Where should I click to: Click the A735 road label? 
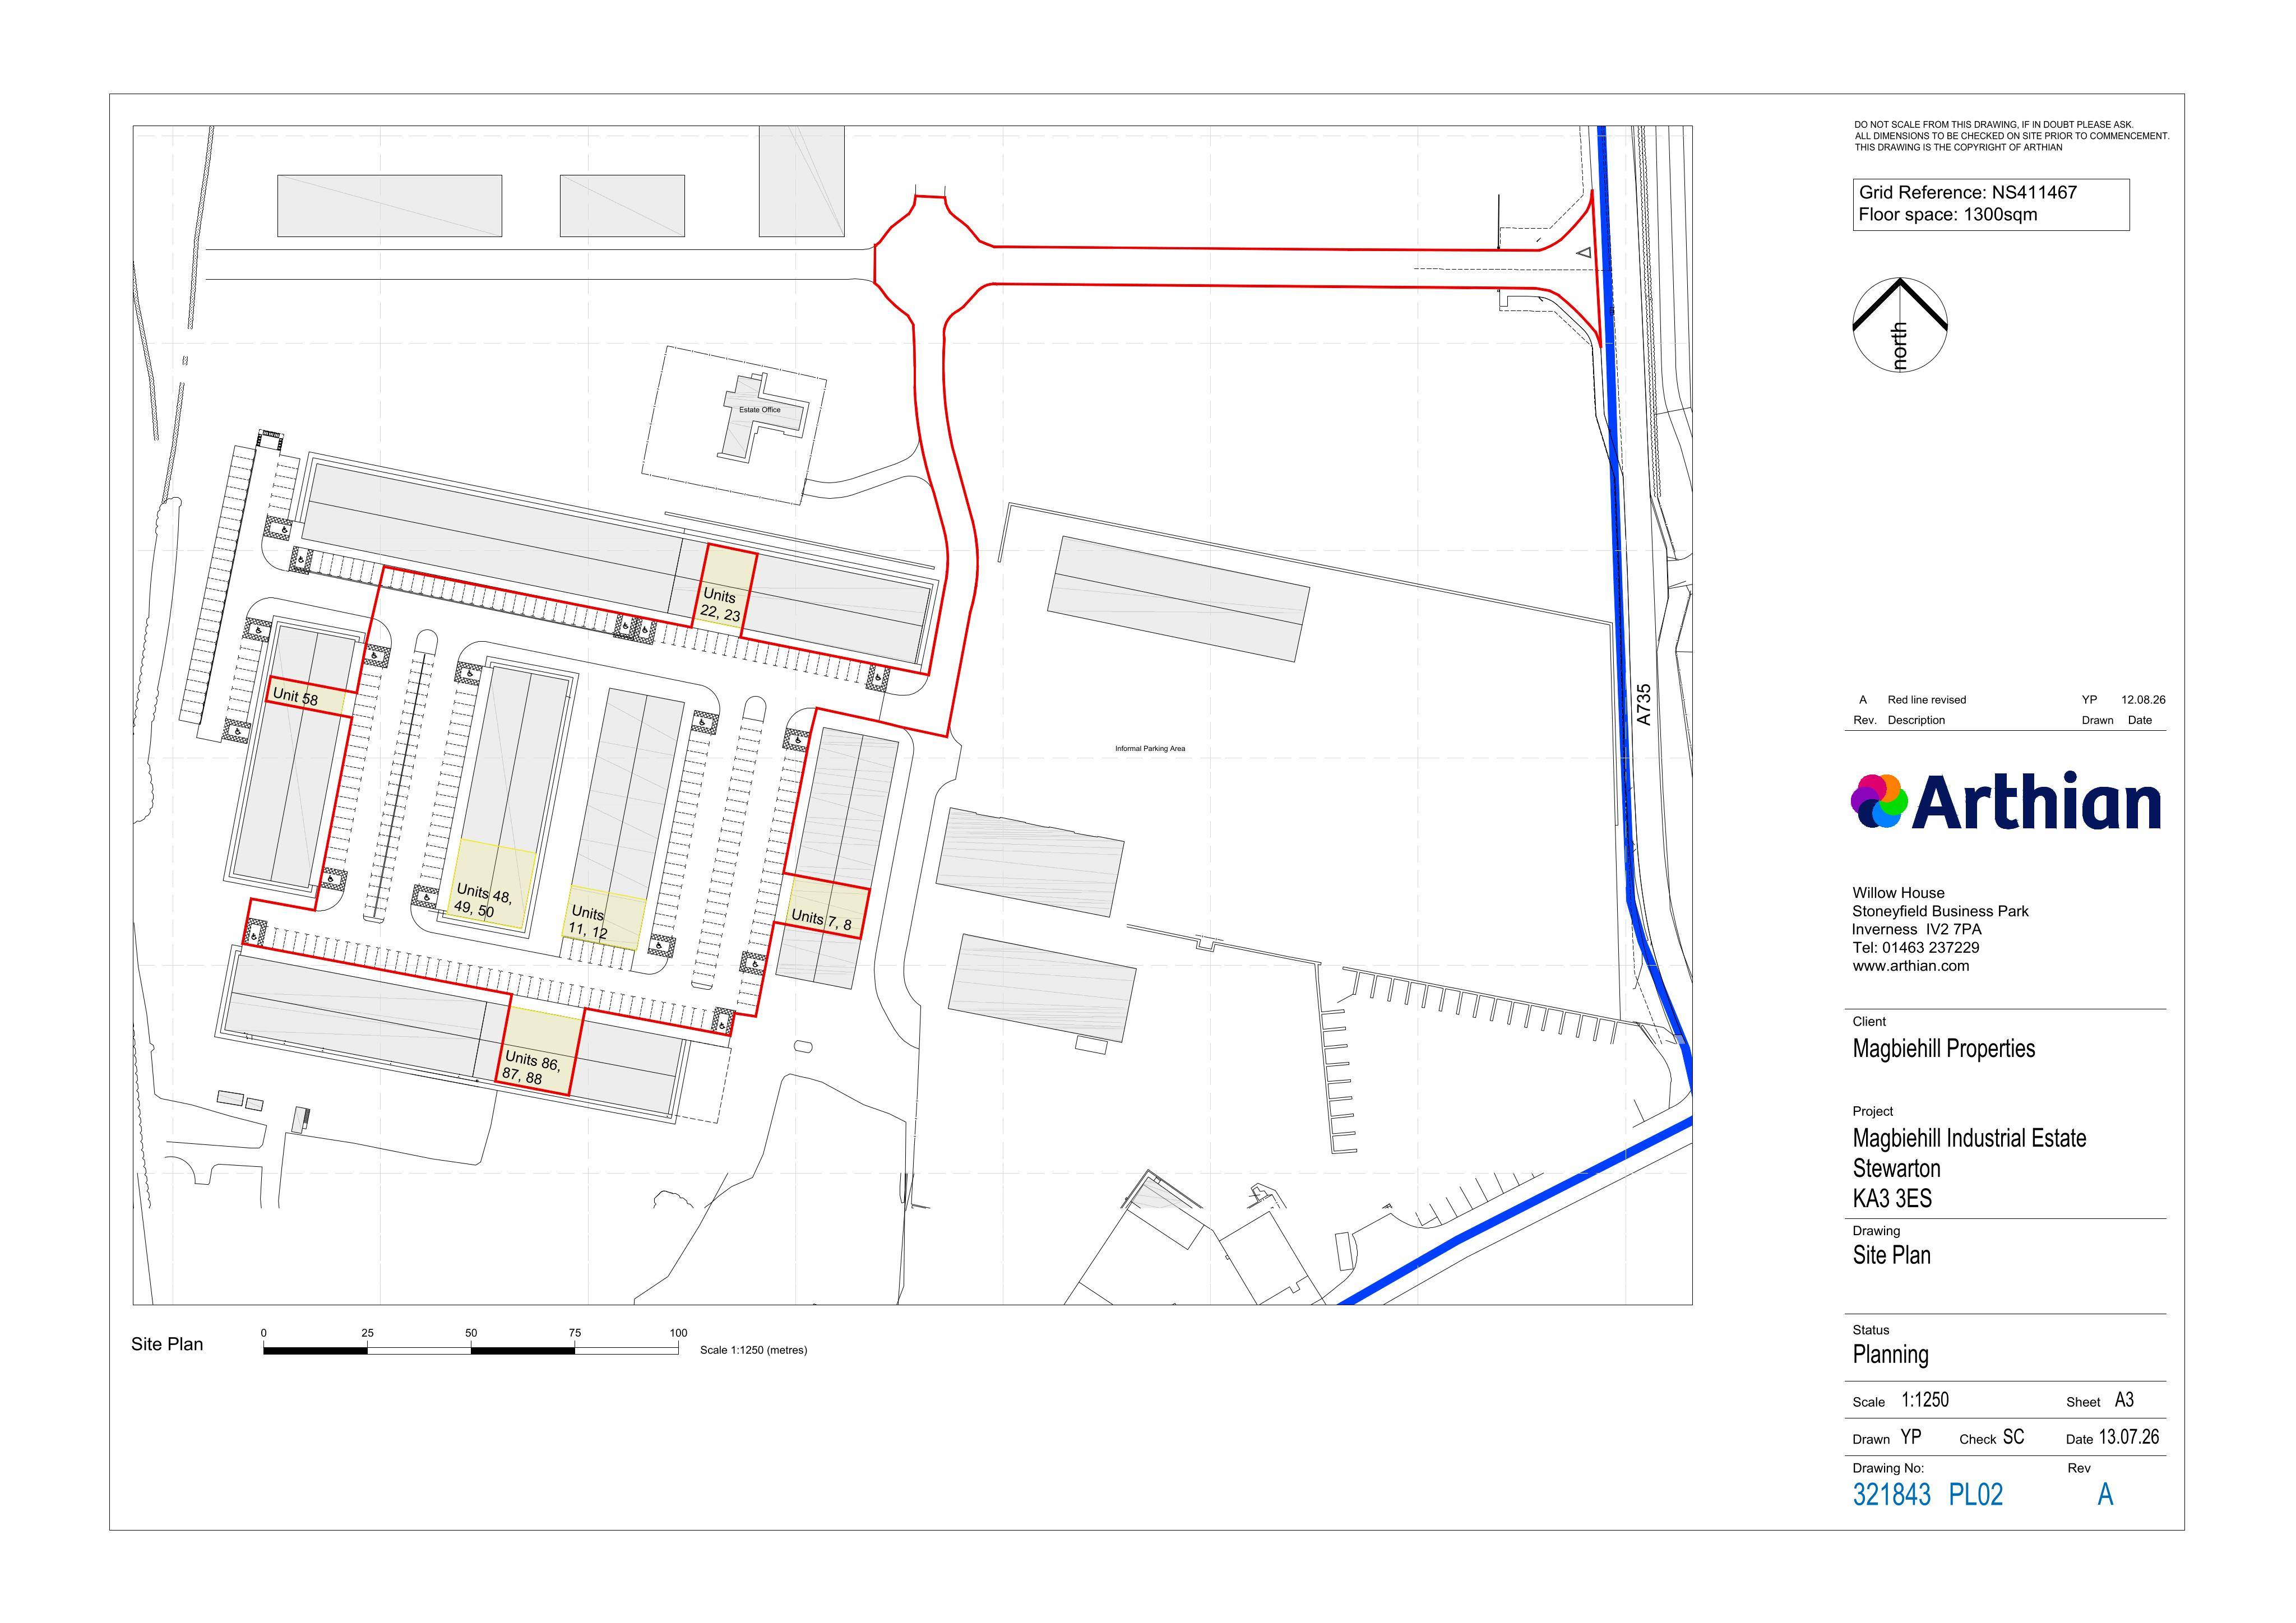[1644, 705]
